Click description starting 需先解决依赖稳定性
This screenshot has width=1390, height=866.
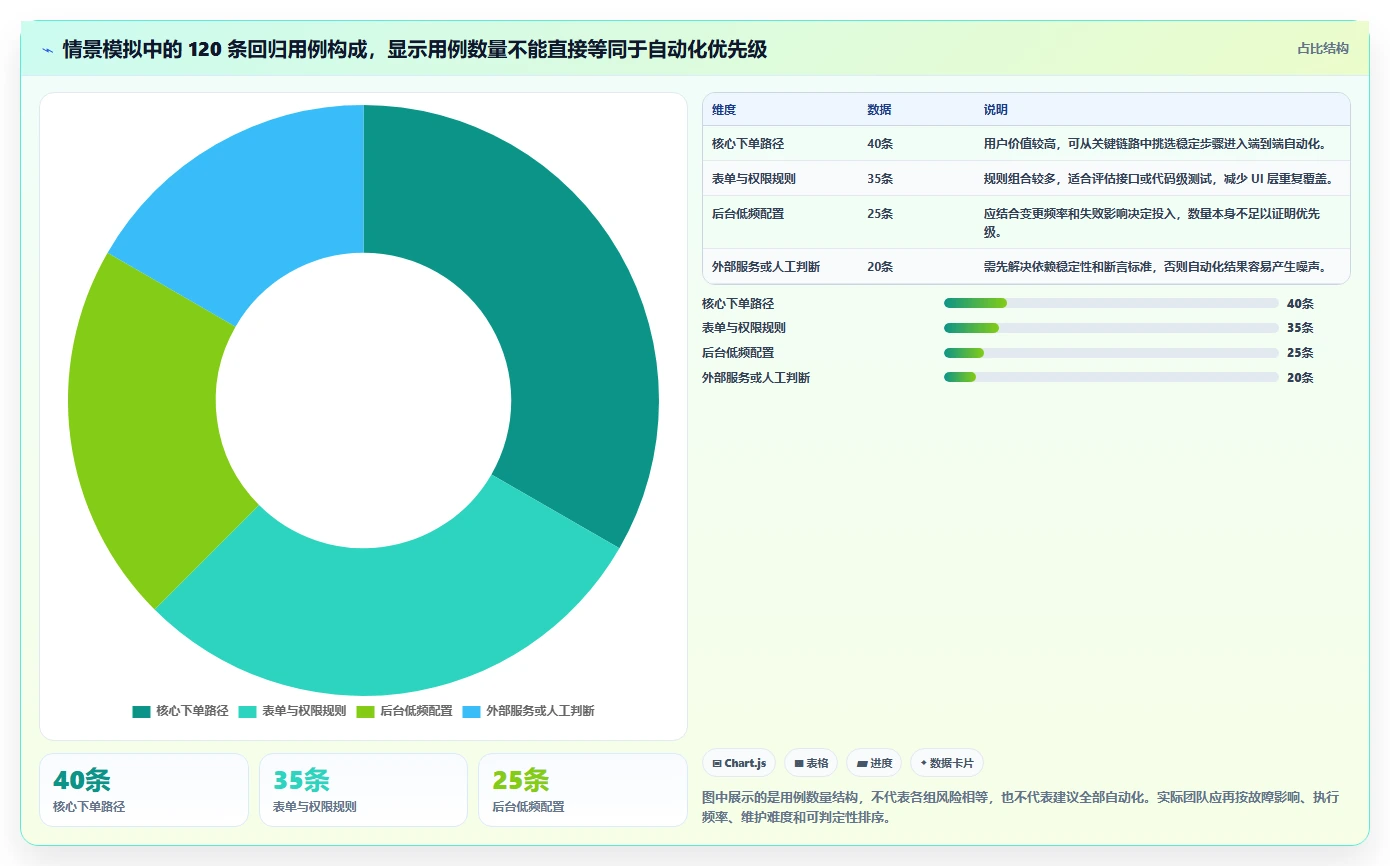[x=1155, y=266]
